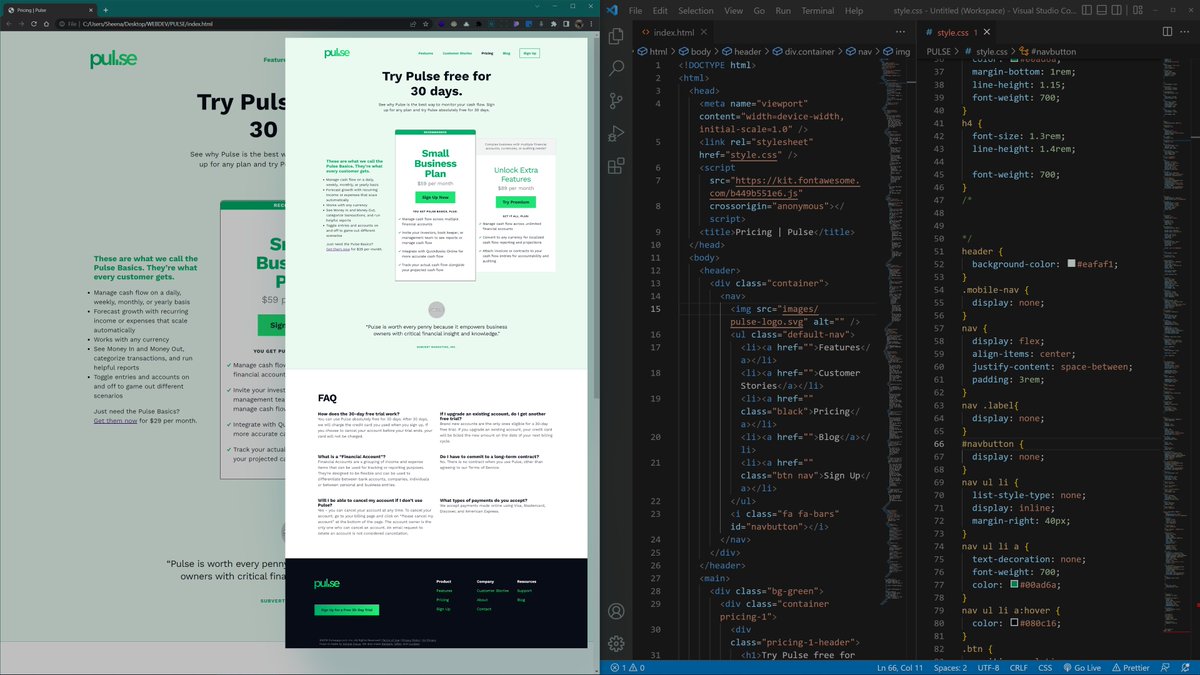
Task: Change the CRLF end of line sequence
Action: click(1019, 667)
